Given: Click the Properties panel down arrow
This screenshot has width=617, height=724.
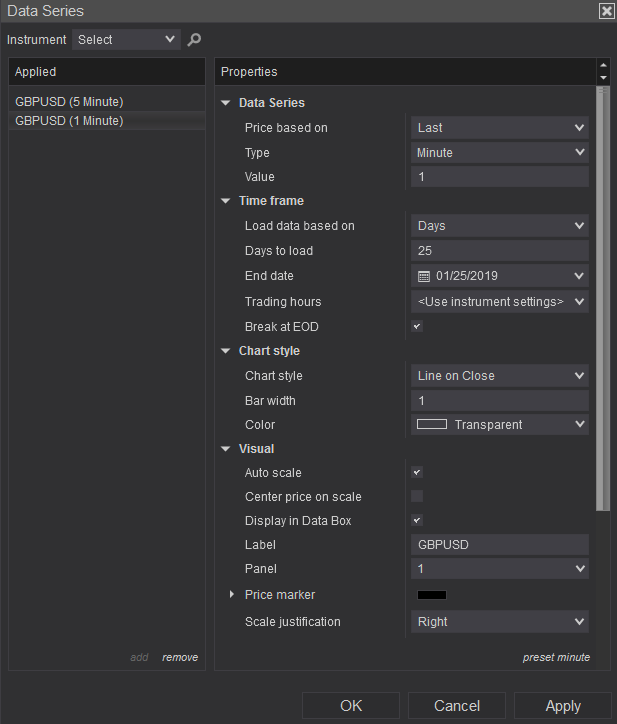Looking at the screenshot, I should pyautogui.click(x=603, y=78).
